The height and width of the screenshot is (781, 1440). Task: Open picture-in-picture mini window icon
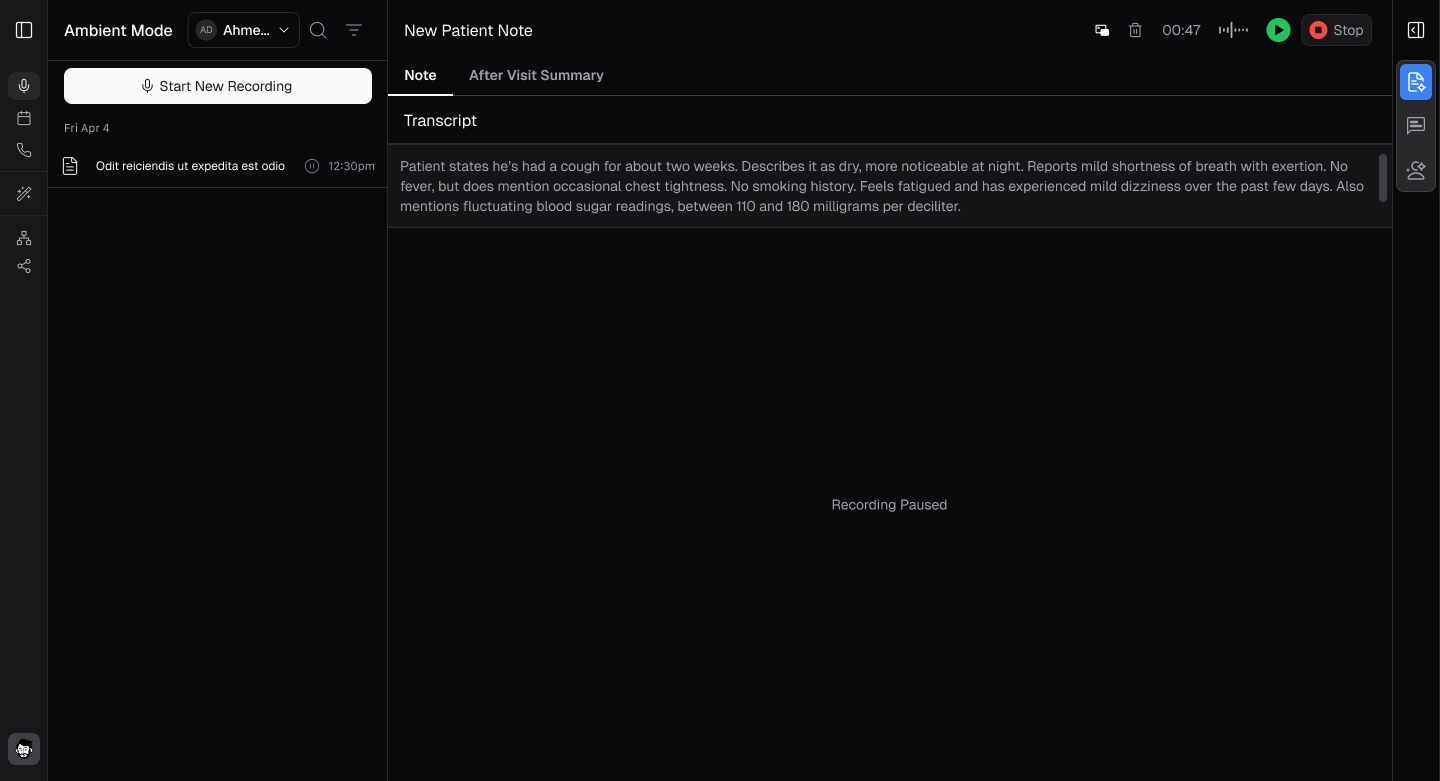[x=1102, y=30]
